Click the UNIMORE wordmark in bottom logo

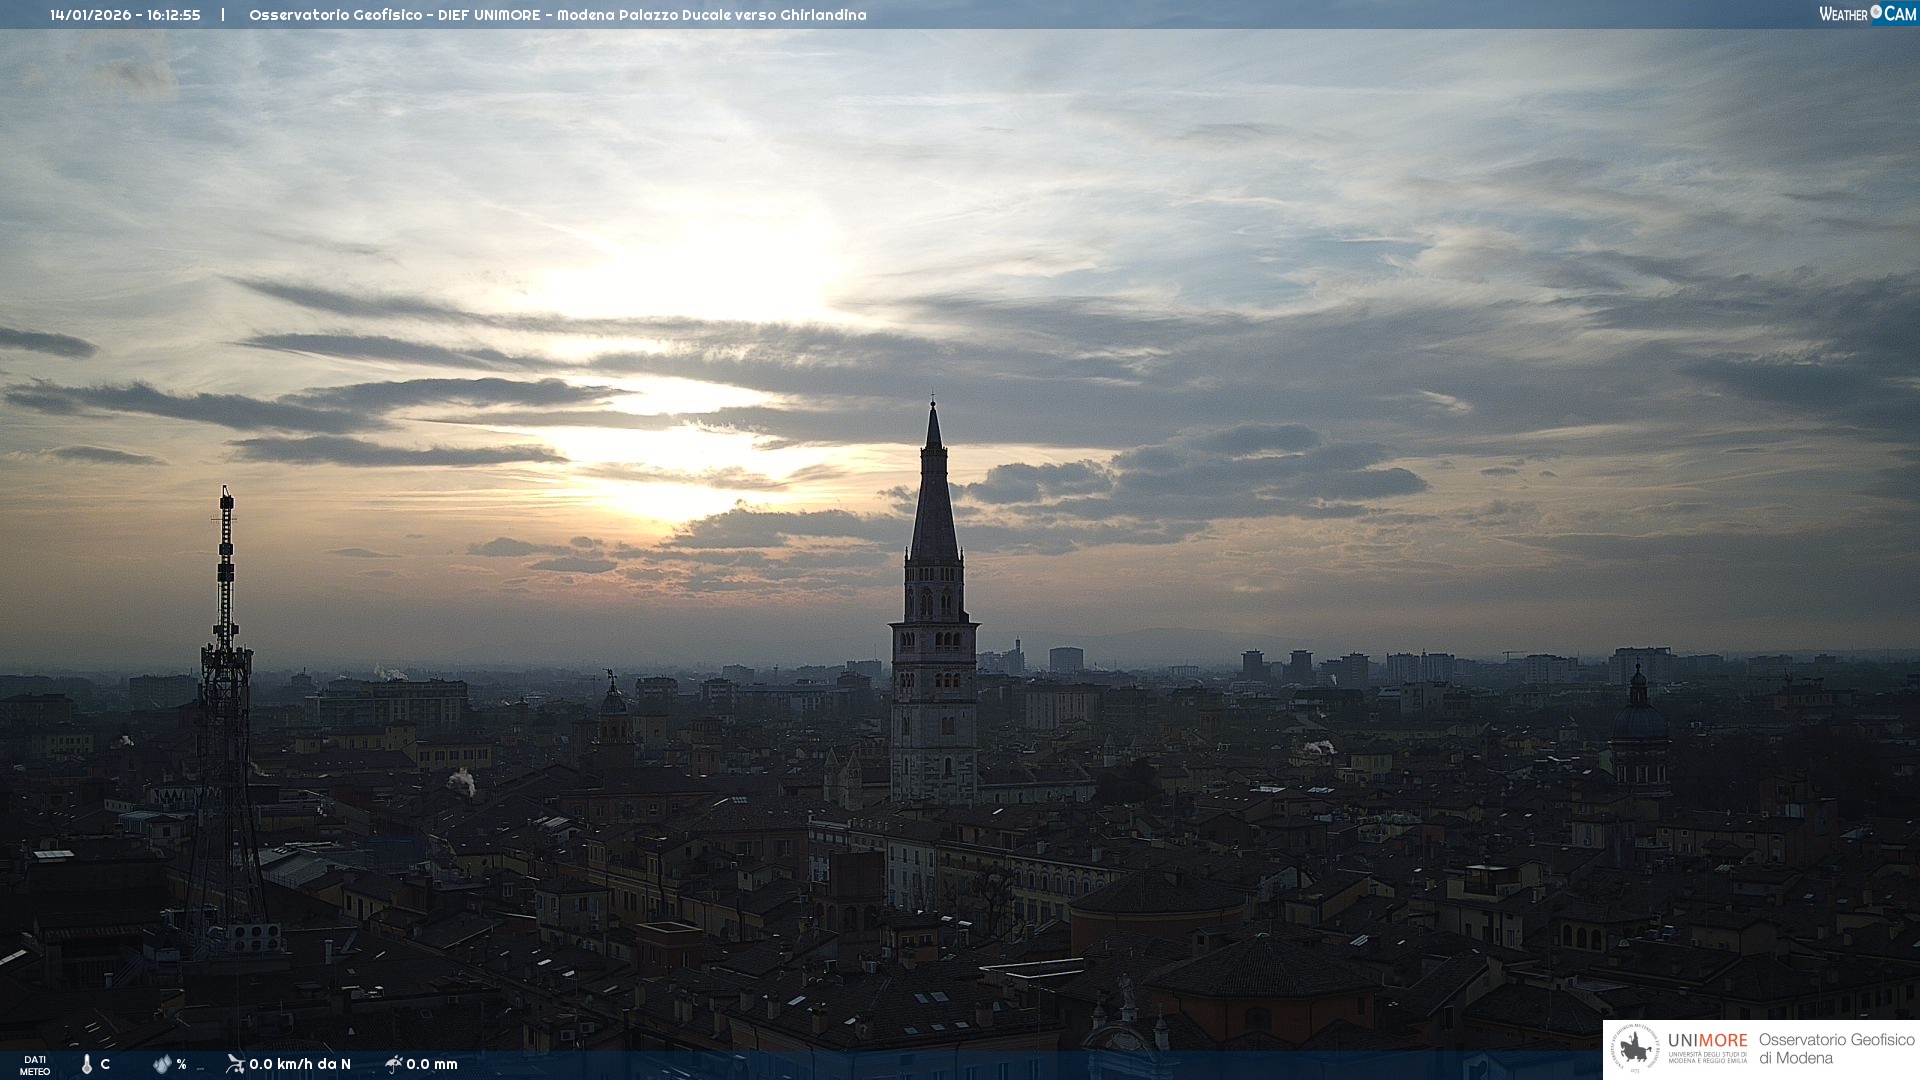click(x=1707, y=1040)
